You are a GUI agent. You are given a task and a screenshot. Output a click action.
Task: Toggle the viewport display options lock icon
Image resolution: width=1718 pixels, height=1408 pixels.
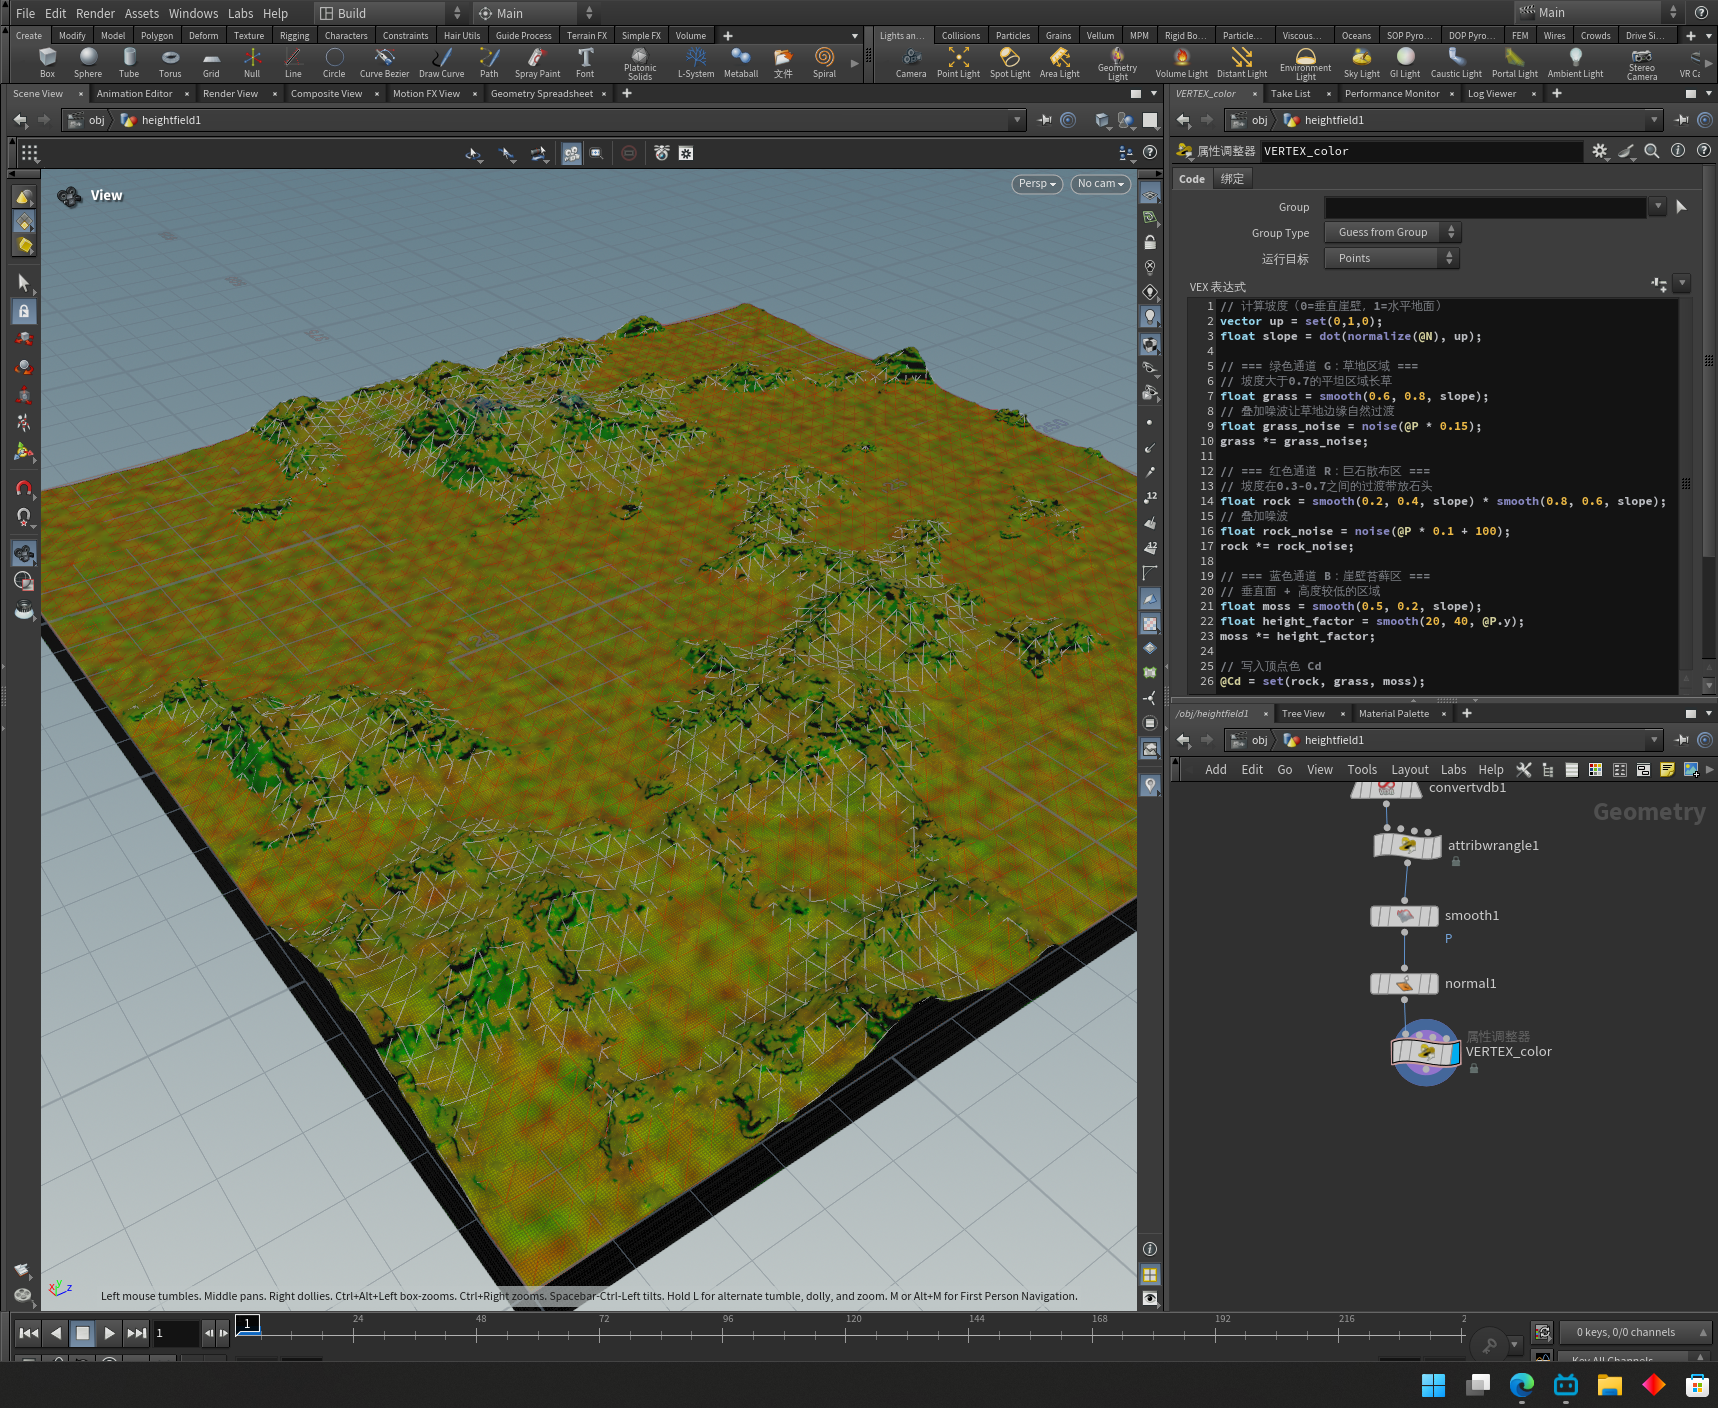[1150, 242]
